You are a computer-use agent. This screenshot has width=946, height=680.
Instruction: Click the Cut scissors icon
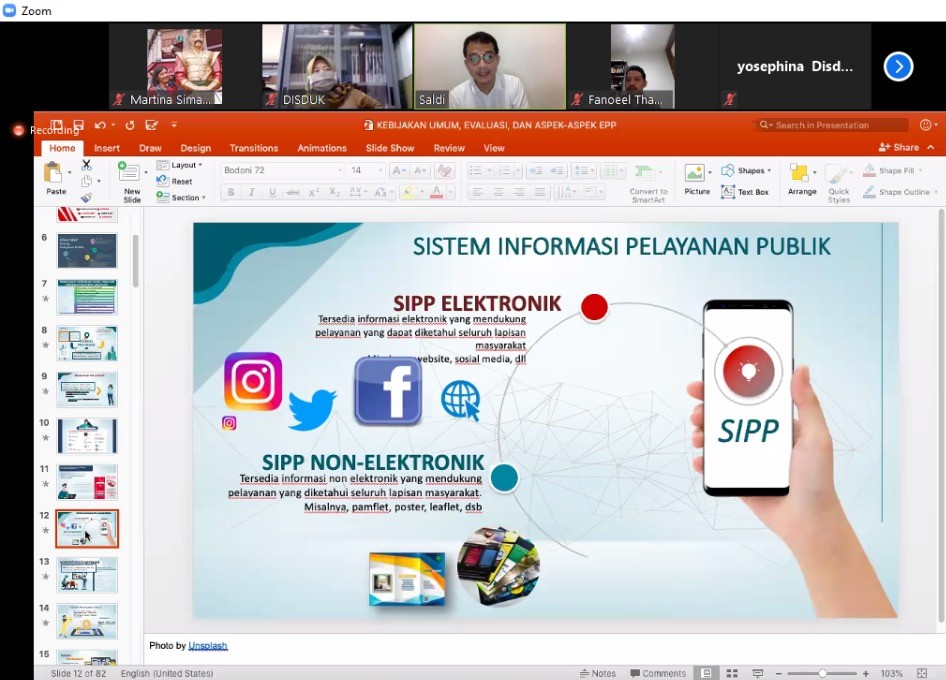click(x=87, y=165)
